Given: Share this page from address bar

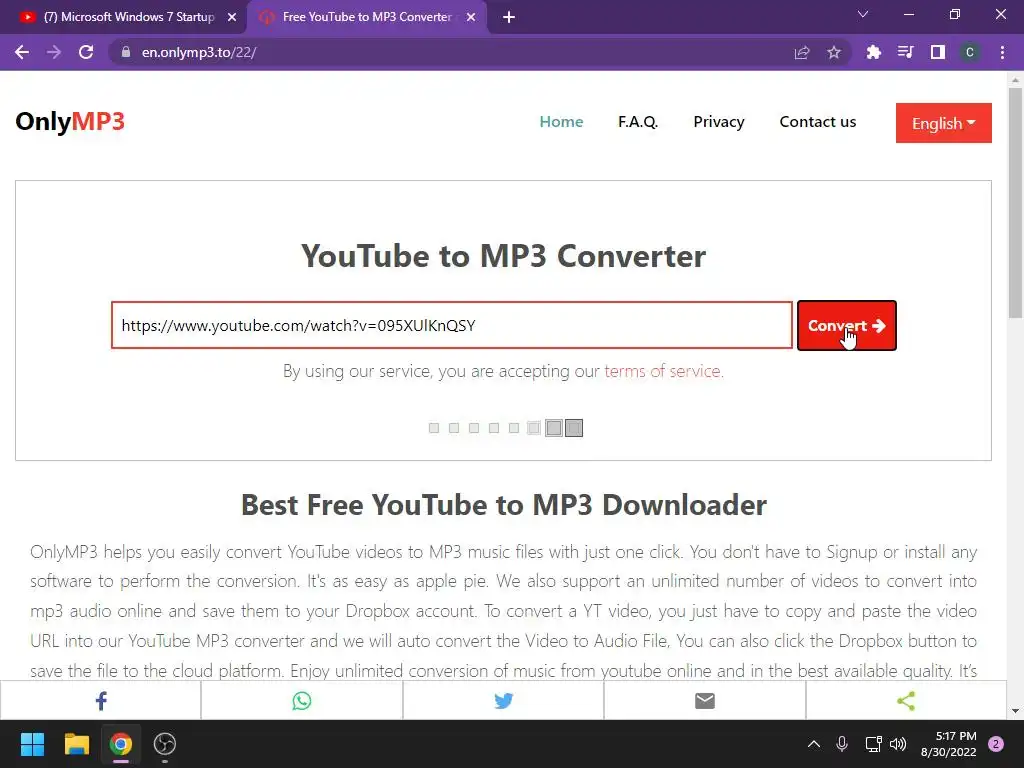Looking at the screenshot, I should 802,52.
